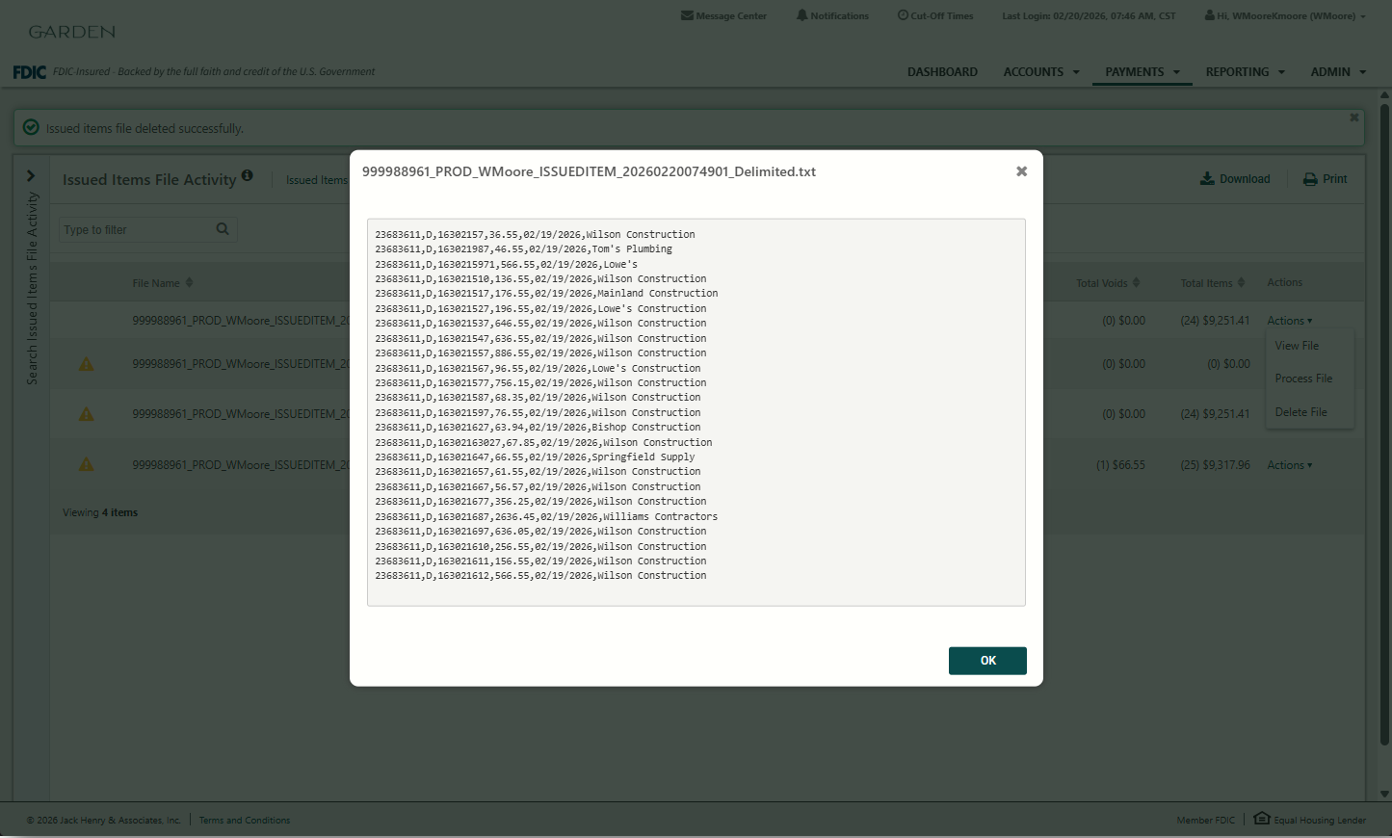1392x838 pixels.
Task: Click the Type to filter input field
Action: [x=137, y=230]
